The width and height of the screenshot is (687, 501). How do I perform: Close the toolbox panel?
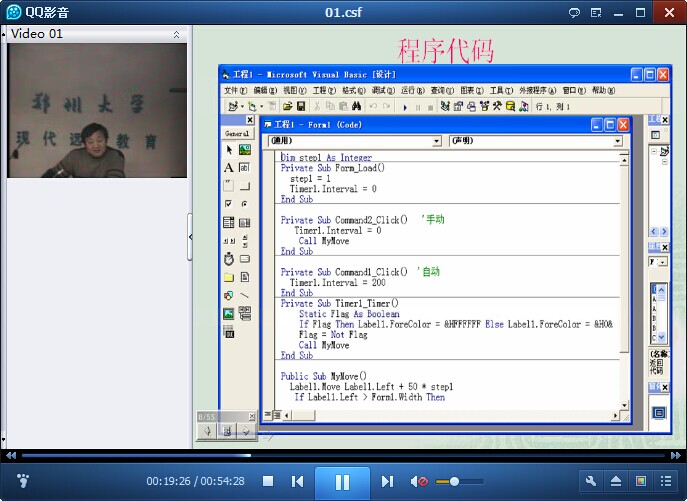[x=250, y=120]
